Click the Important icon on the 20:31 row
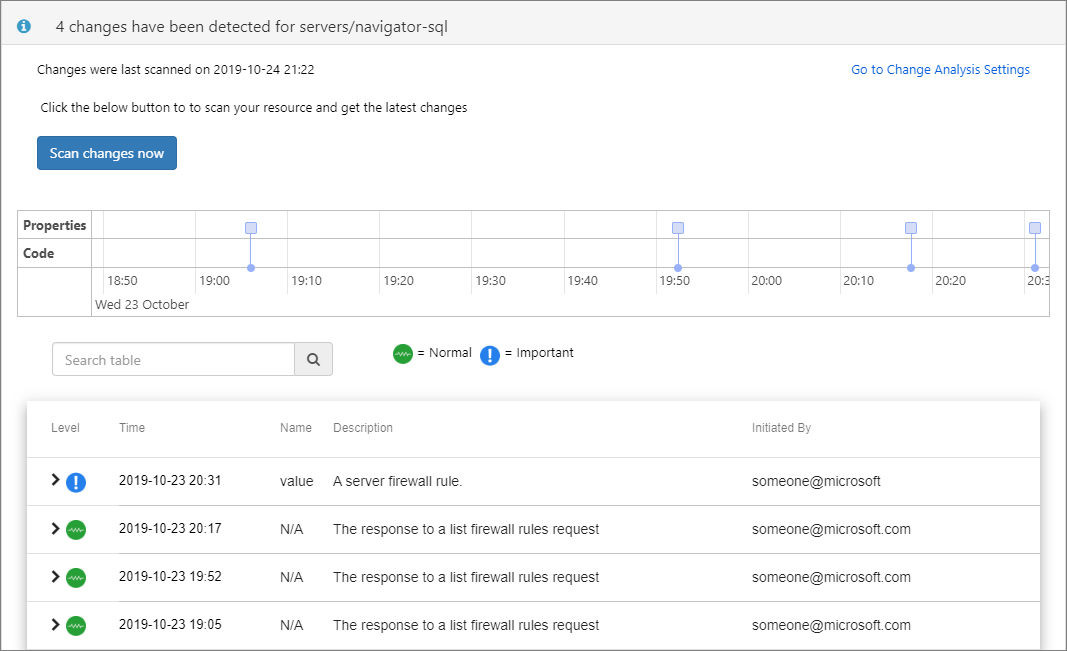Image resolution: width=1067 pixels, height=651 pixels. click(x=76, y=482)
